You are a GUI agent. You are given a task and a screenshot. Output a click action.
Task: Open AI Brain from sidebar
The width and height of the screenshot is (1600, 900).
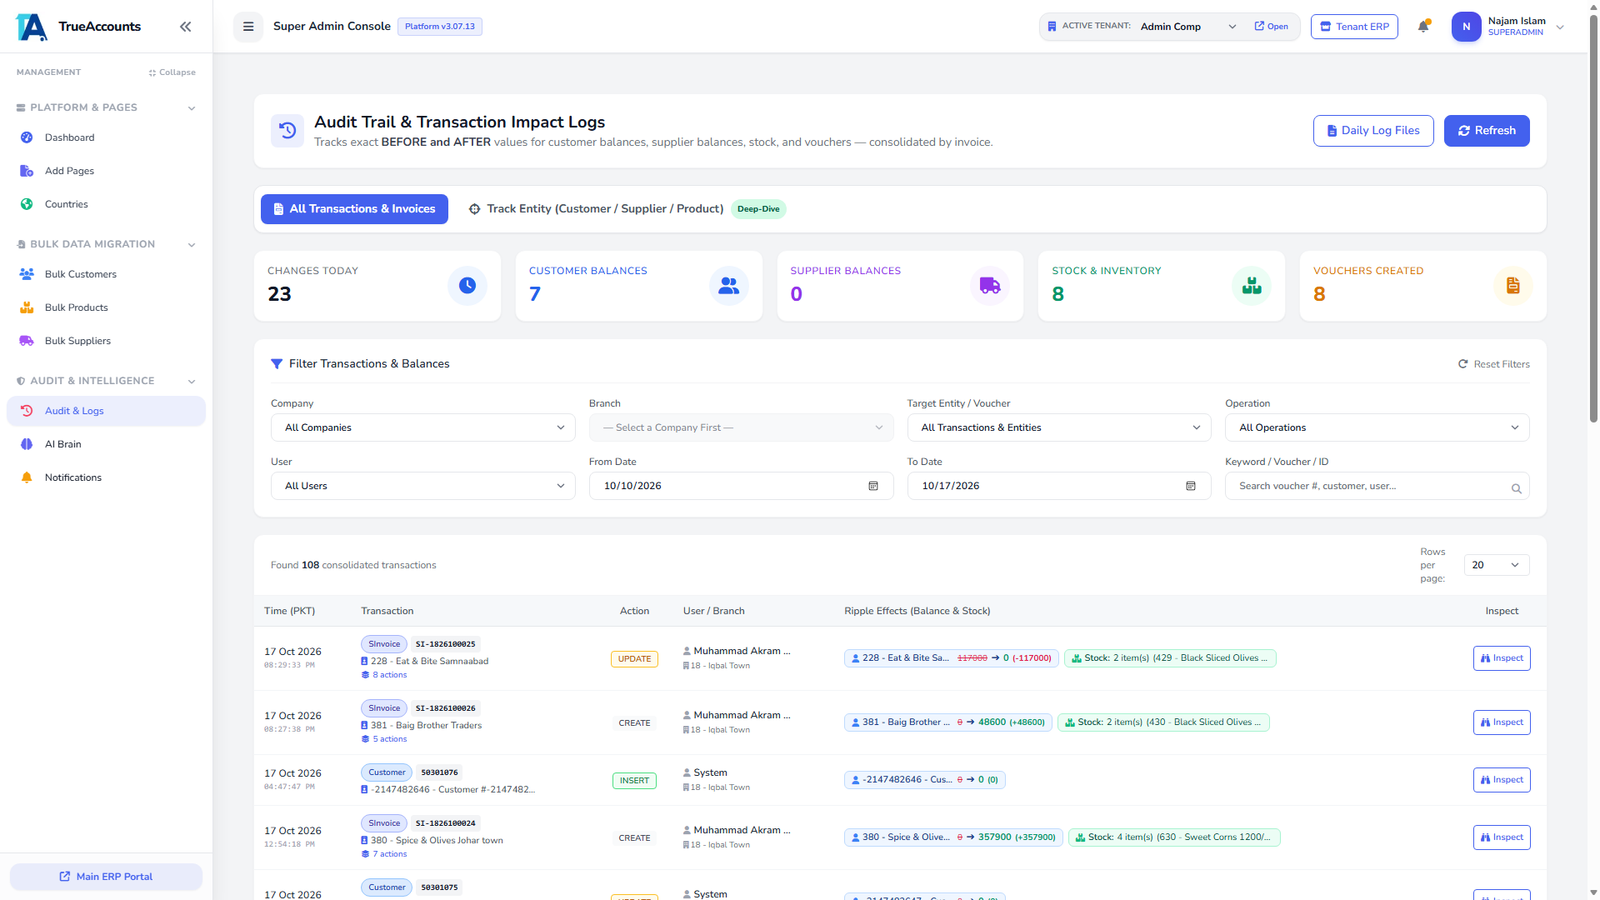pos(106,444)
